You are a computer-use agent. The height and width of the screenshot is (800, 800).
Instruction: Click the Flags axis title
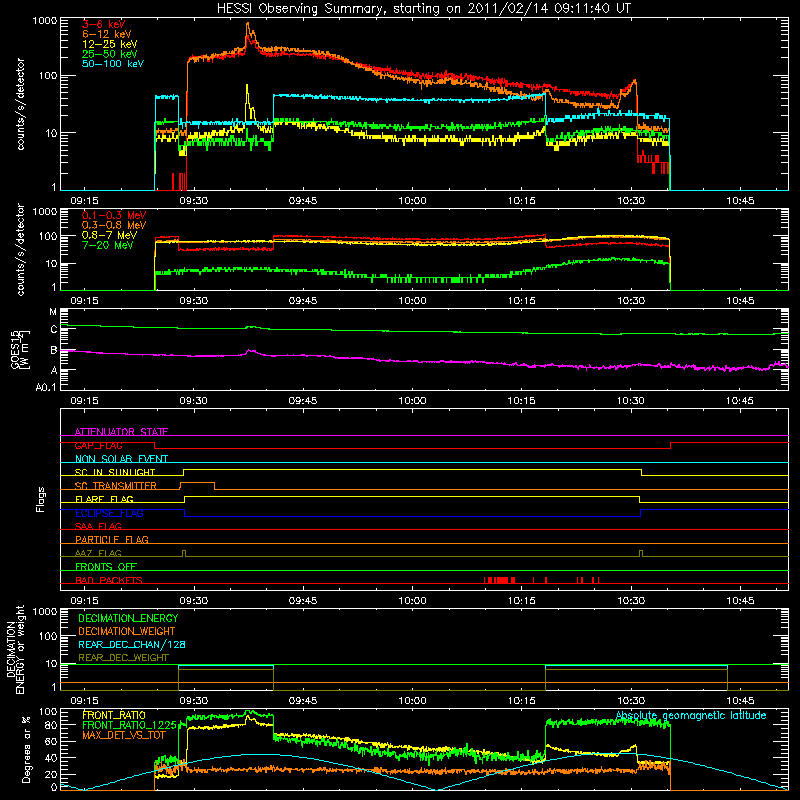click(x=41, y=499)
